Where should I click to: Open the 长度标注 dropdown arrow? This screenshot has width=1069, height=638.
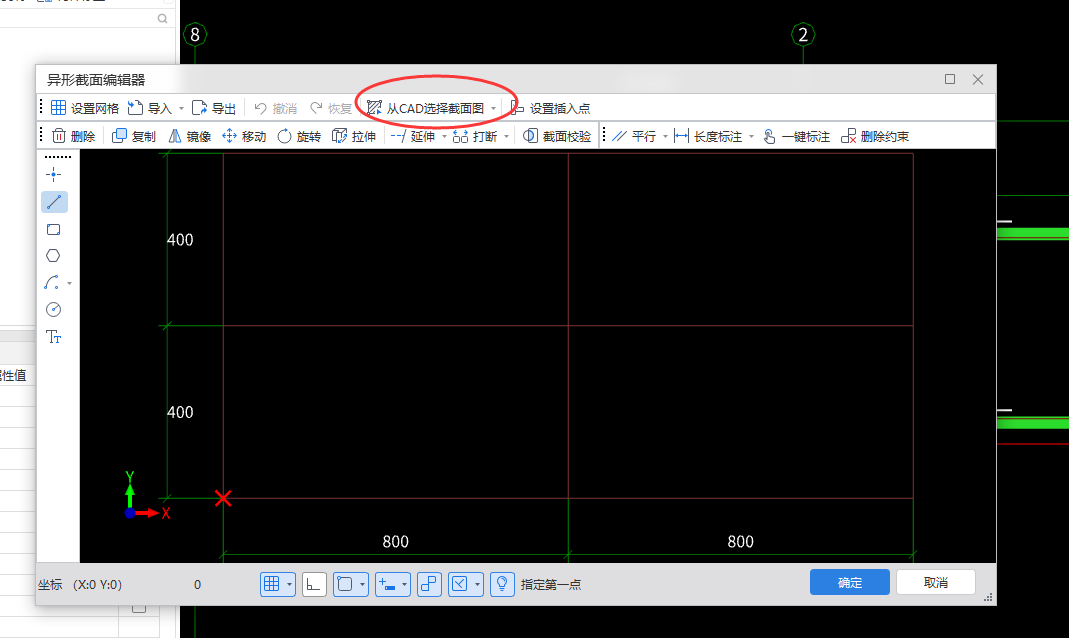click(x=751, y=136)
